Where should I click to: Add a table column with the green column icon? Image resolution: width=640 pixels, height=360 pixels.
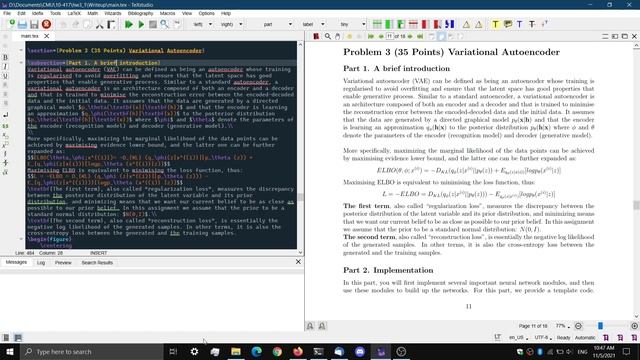[389, 24]
